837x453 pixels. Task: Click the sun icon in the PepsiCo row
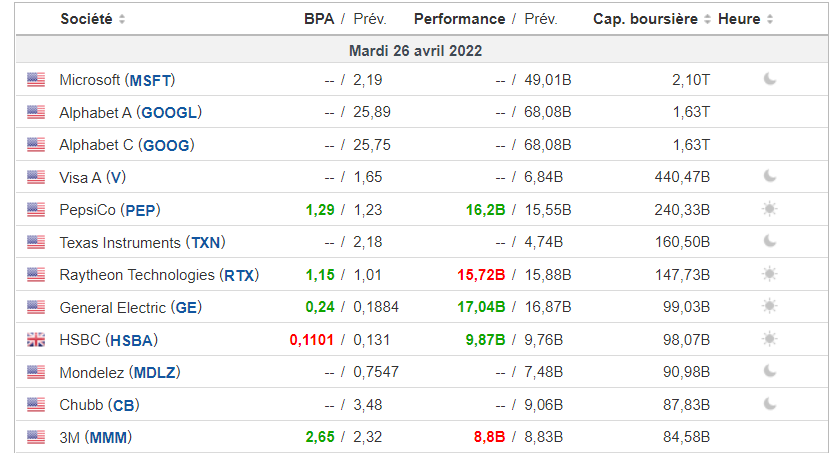pos(770,209)
